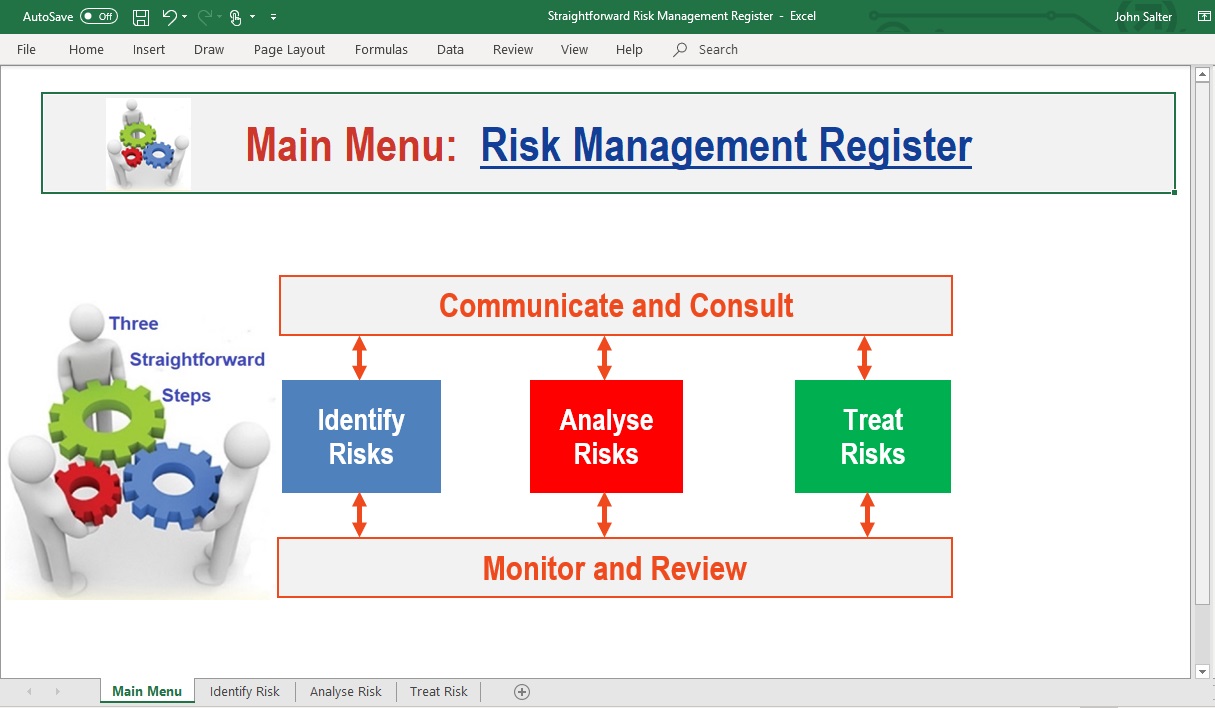Open the Treat Risks green box
Viewport: 1215px width, 708px height.
873,436
